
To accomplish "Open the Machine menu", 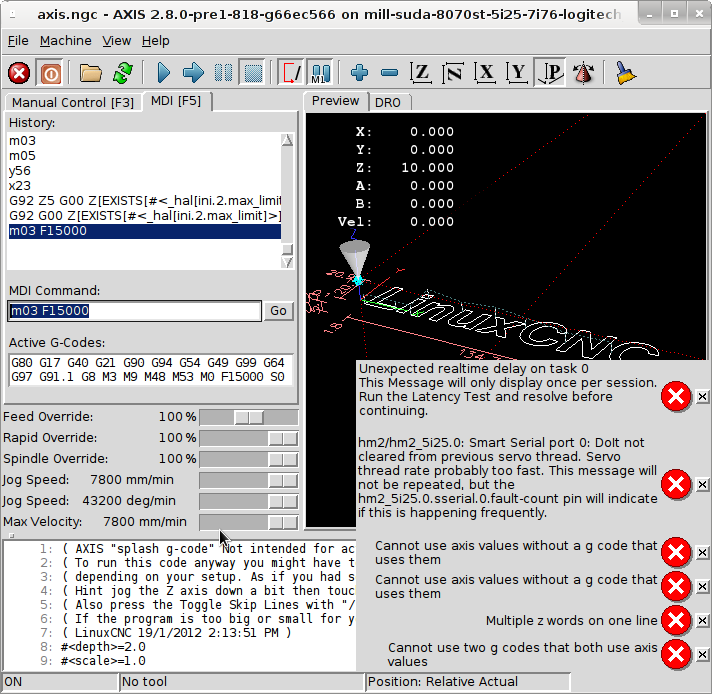I will tap(65, 41).
